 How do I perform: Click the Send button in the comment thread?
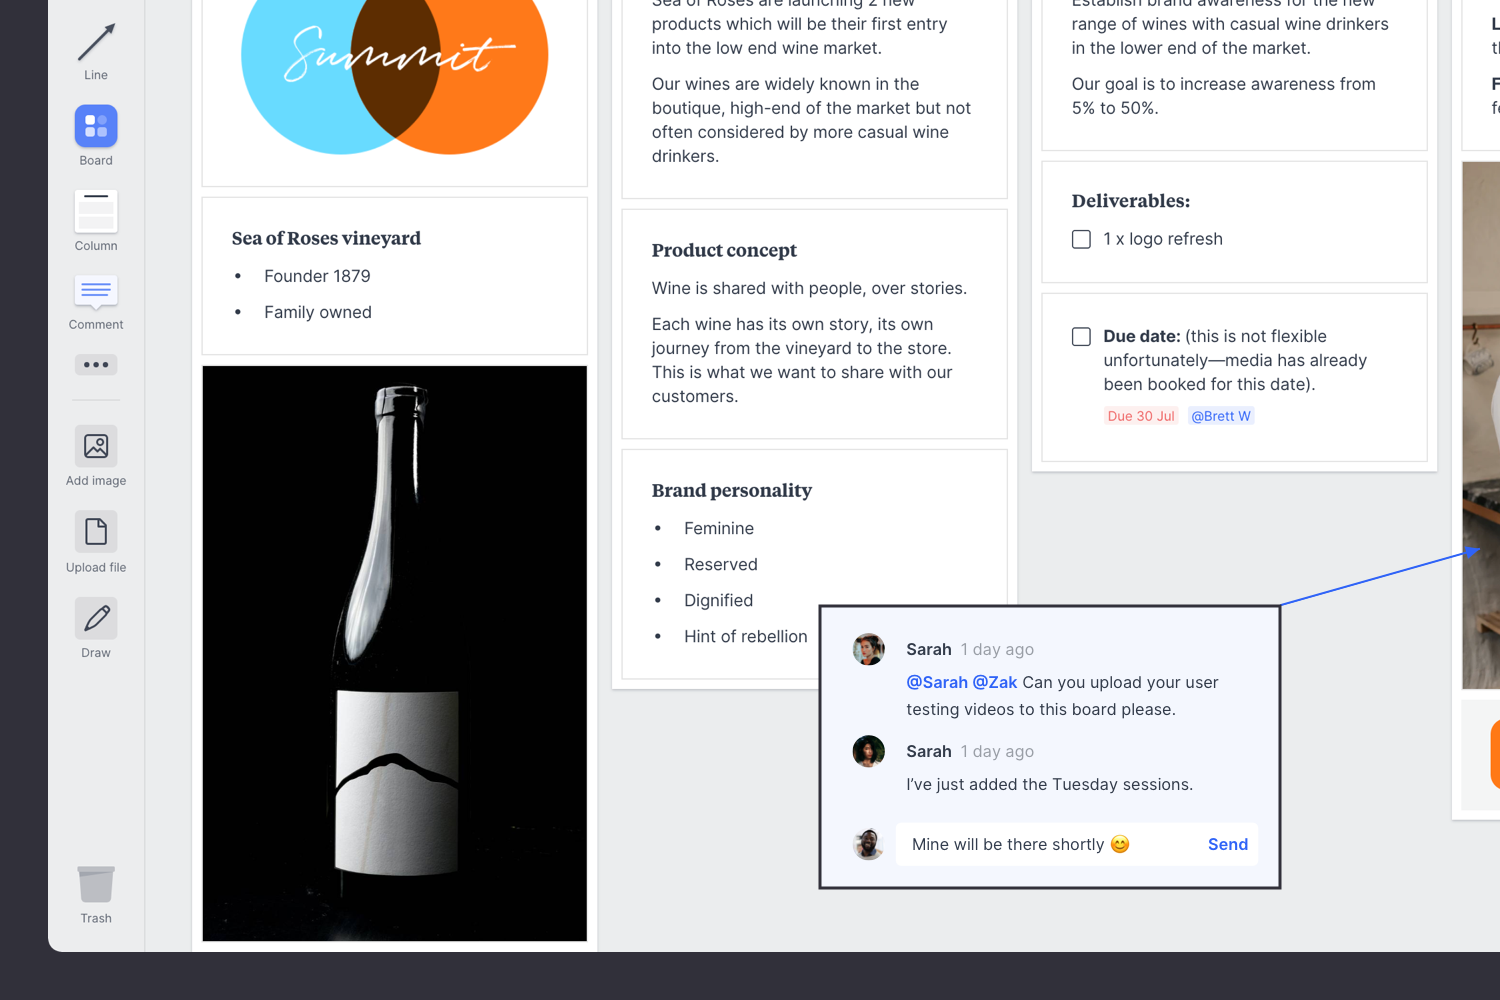1227,844
